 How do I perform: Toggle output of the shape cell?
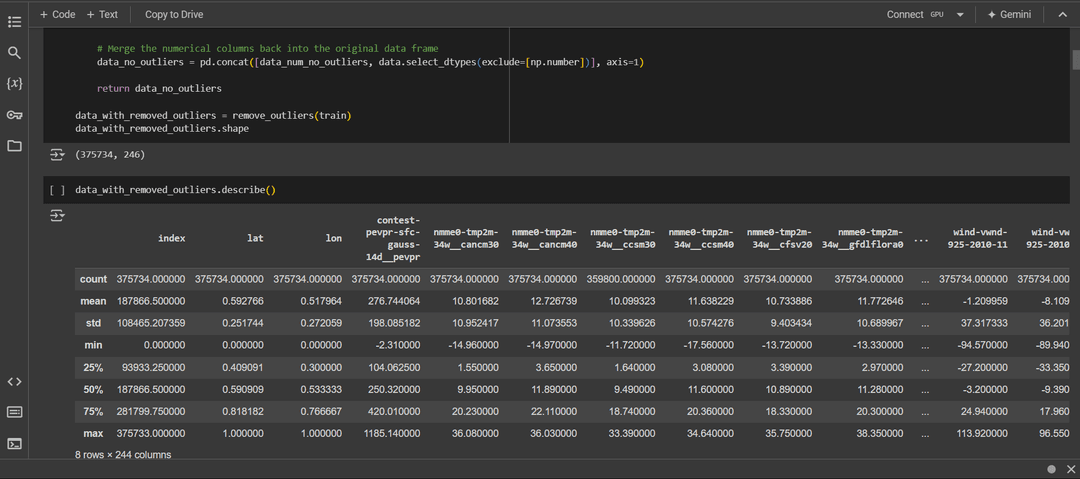click(57, 155)
